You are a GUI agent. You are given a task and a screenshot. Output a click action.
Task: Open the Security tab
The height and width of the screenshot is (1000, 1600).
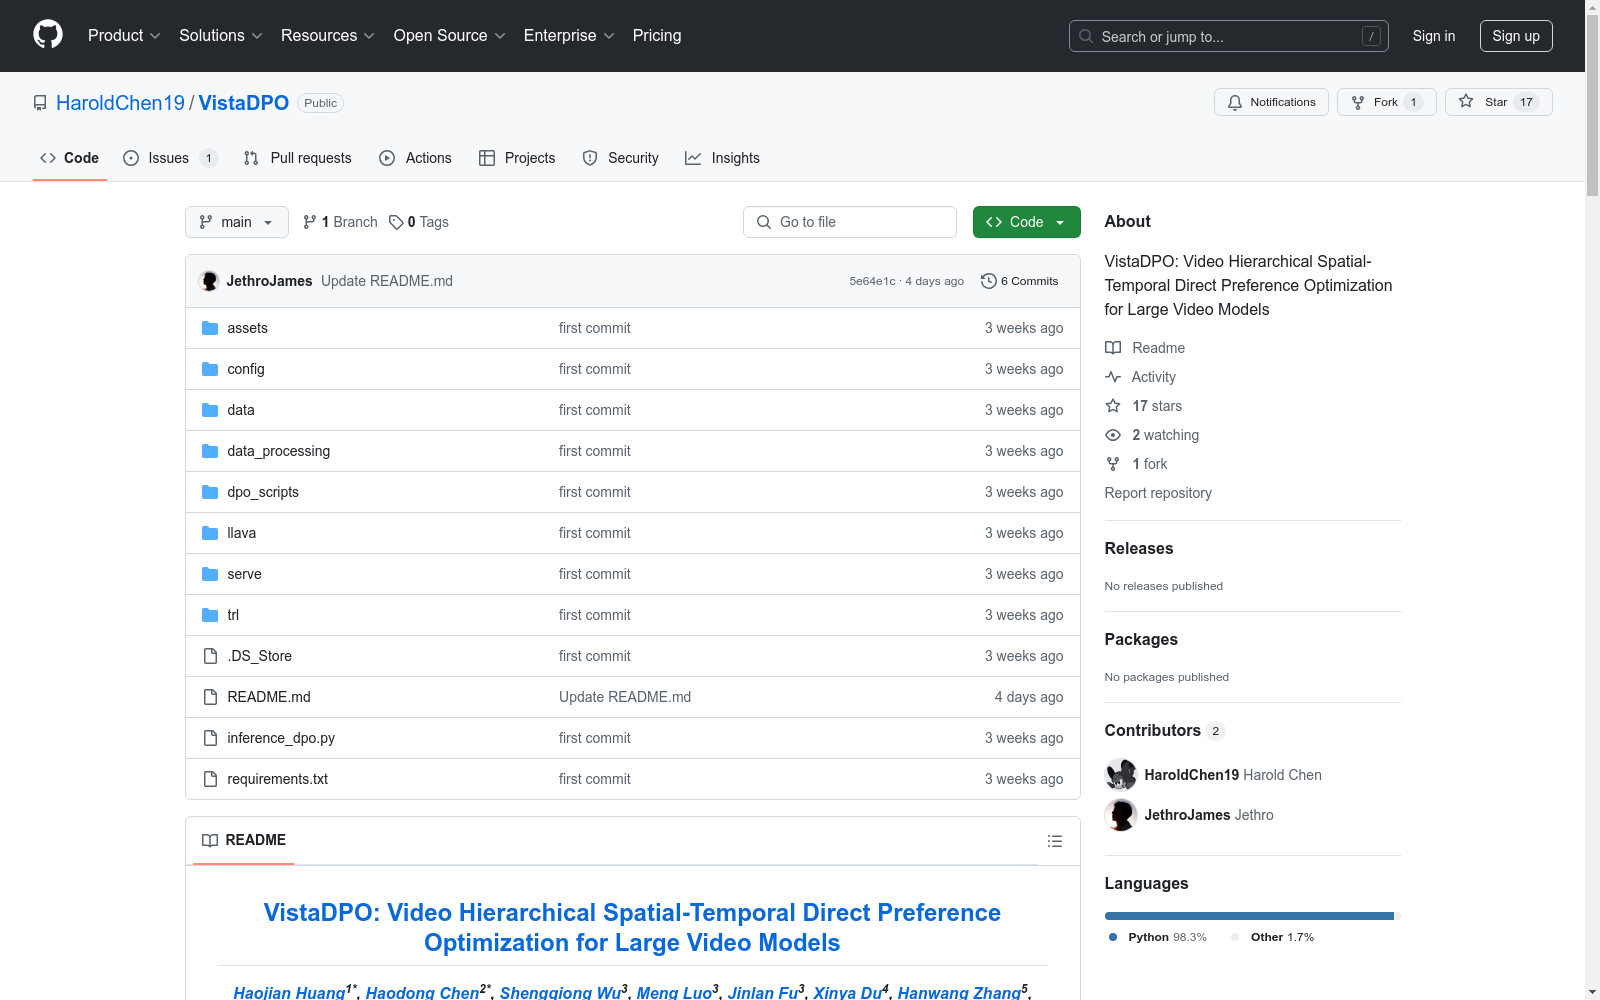point(621,158)
